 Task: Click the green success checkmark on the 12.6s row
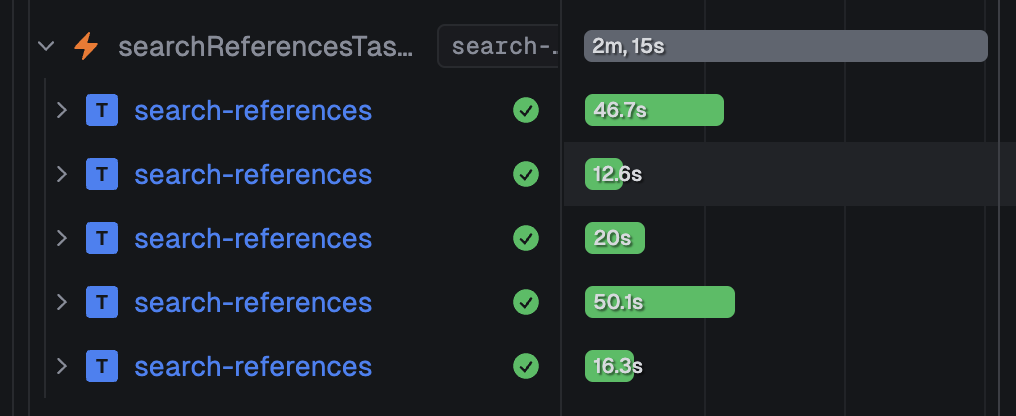coord(526,174)
